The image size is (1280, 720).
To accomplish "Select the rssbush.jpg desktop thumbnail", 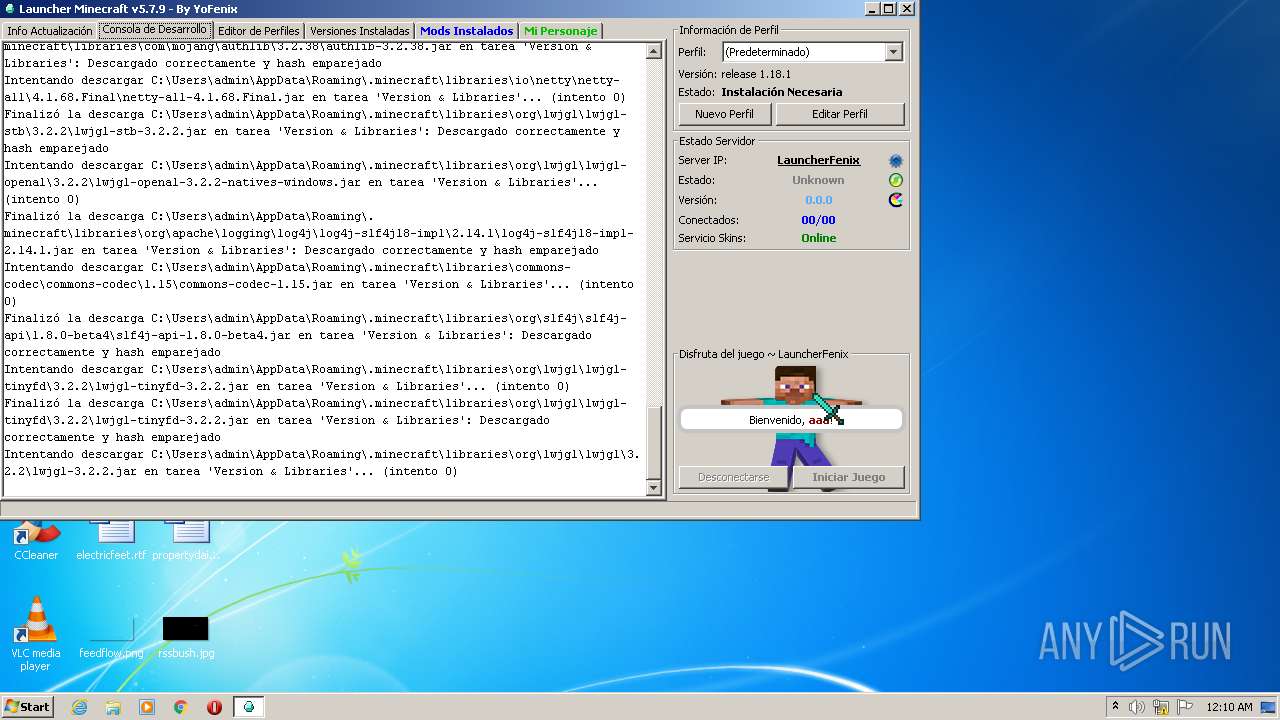I will pos(186,637).
